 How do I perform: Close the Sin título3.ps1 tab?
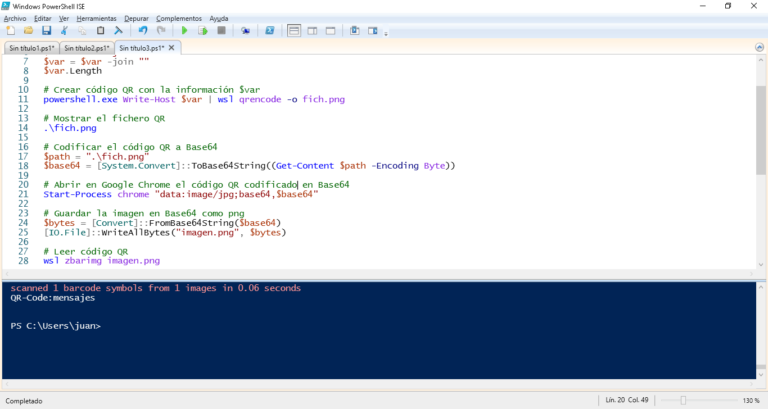tap(171, 48)
